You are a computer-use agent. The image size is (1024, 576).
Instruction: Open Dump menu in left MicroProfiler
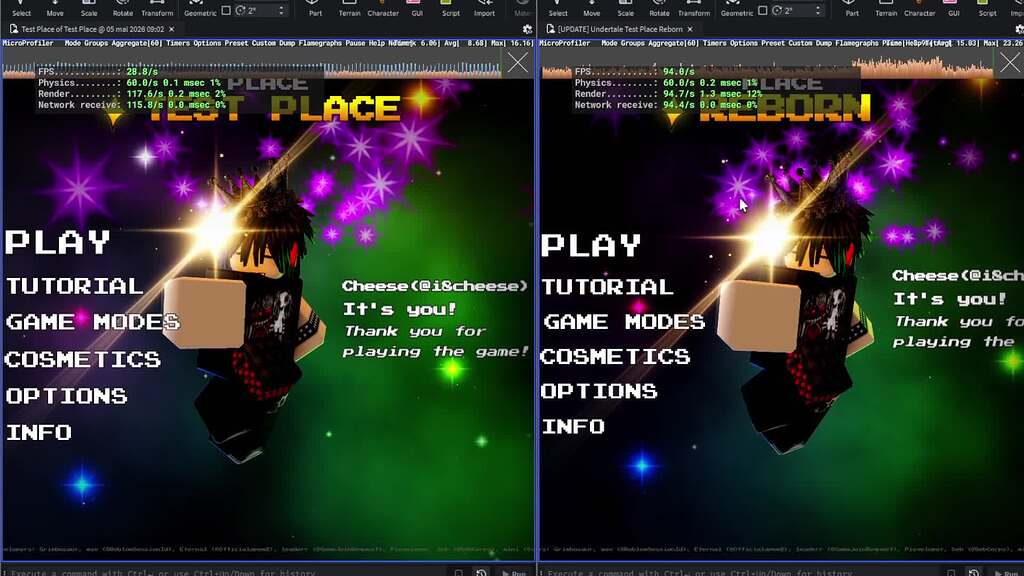click(287, 43)
